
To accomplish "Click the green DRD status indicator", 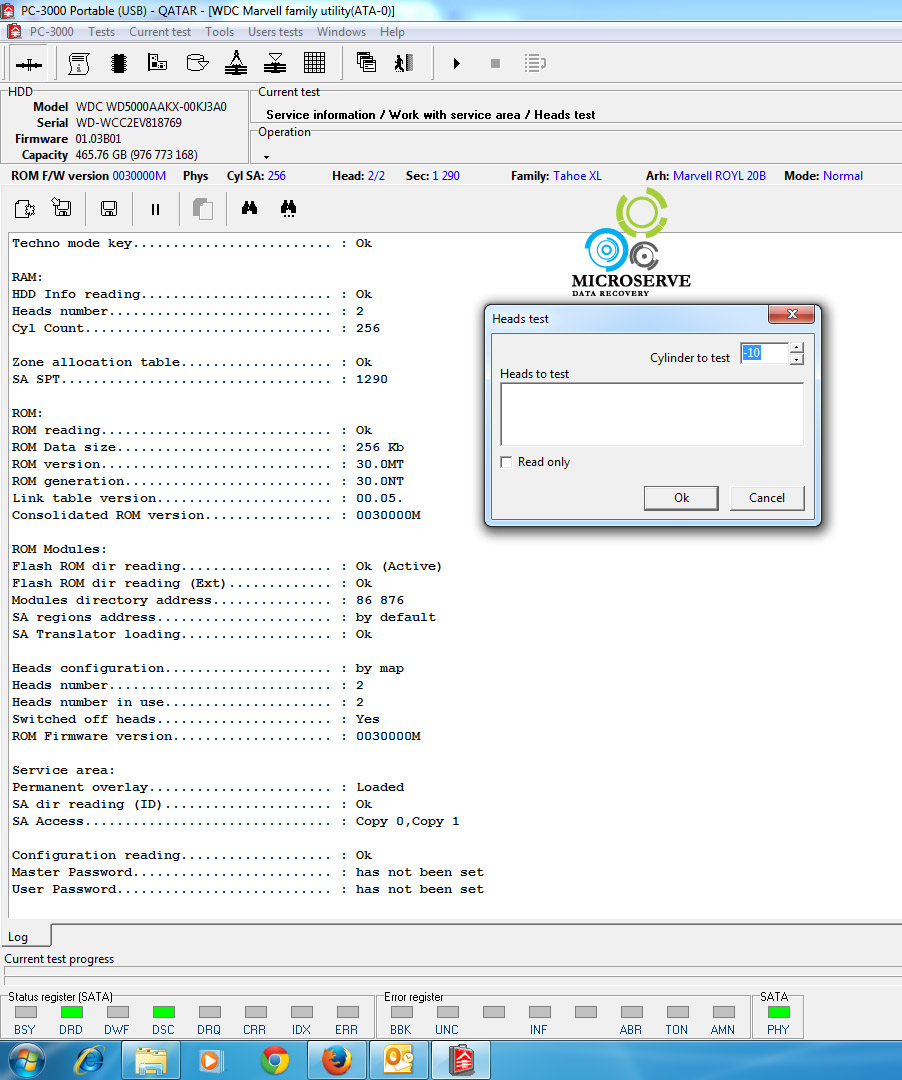I will click(x=72, y=1012).
